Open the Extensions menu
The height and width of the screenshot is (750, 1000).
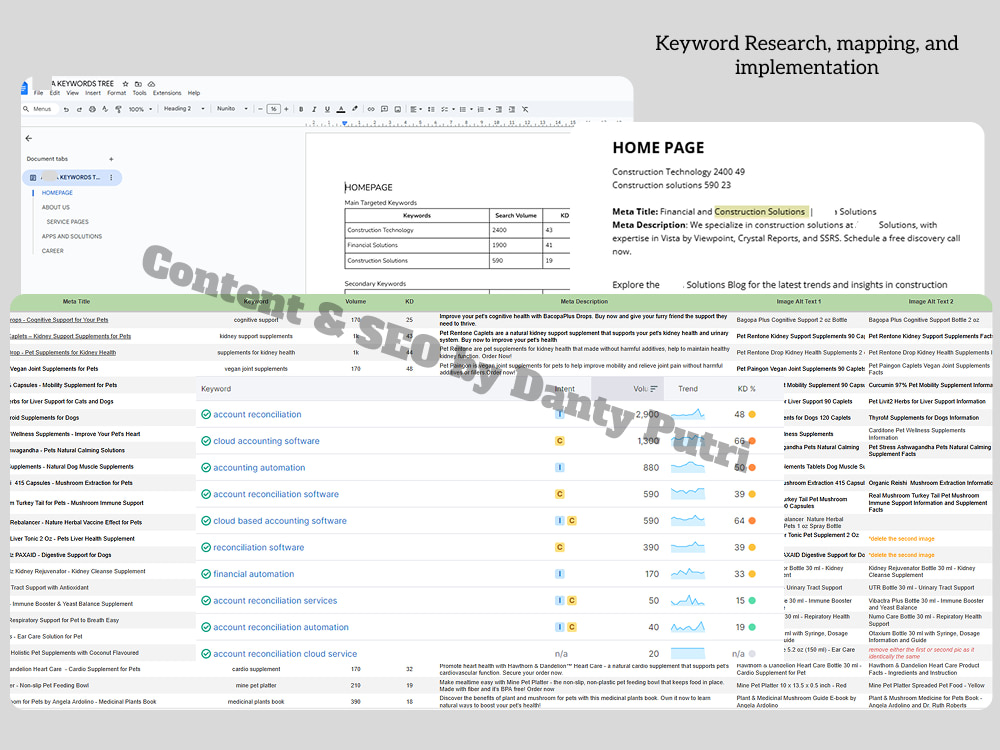(167, 93)
